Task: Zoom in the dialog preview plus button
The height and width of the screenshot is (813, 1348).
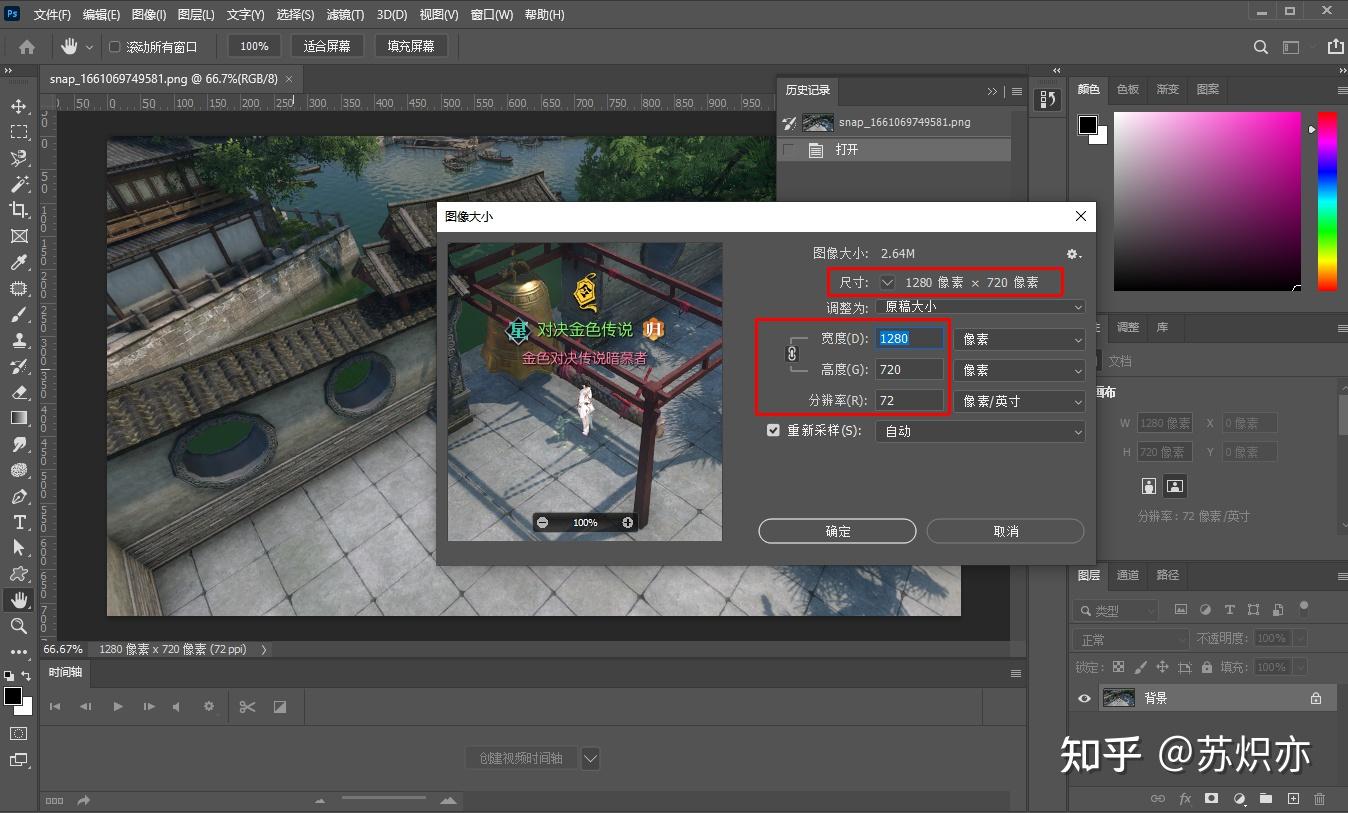Action: pyautogui.click(x=628, y=523)
